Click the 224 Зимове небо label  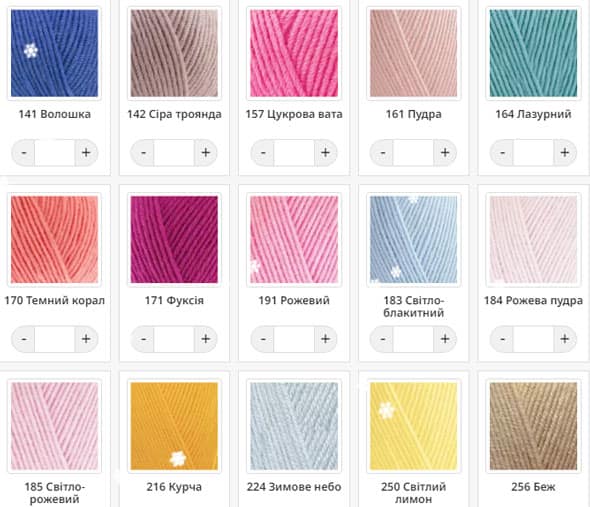coord(294,487)
